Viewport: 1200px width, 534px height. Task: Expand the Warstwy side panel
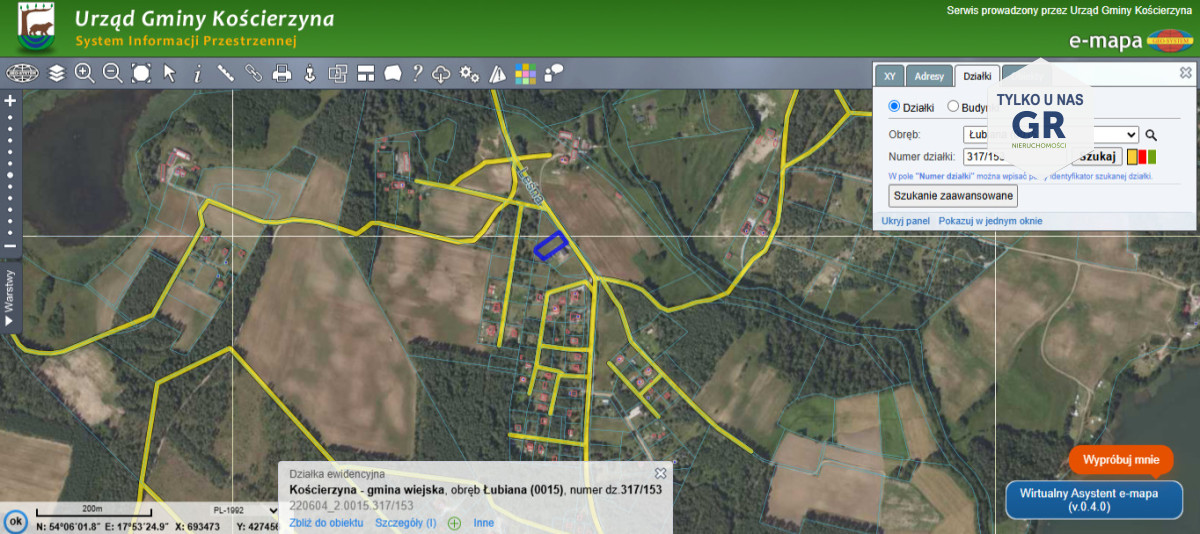click(x=11, y=297)
